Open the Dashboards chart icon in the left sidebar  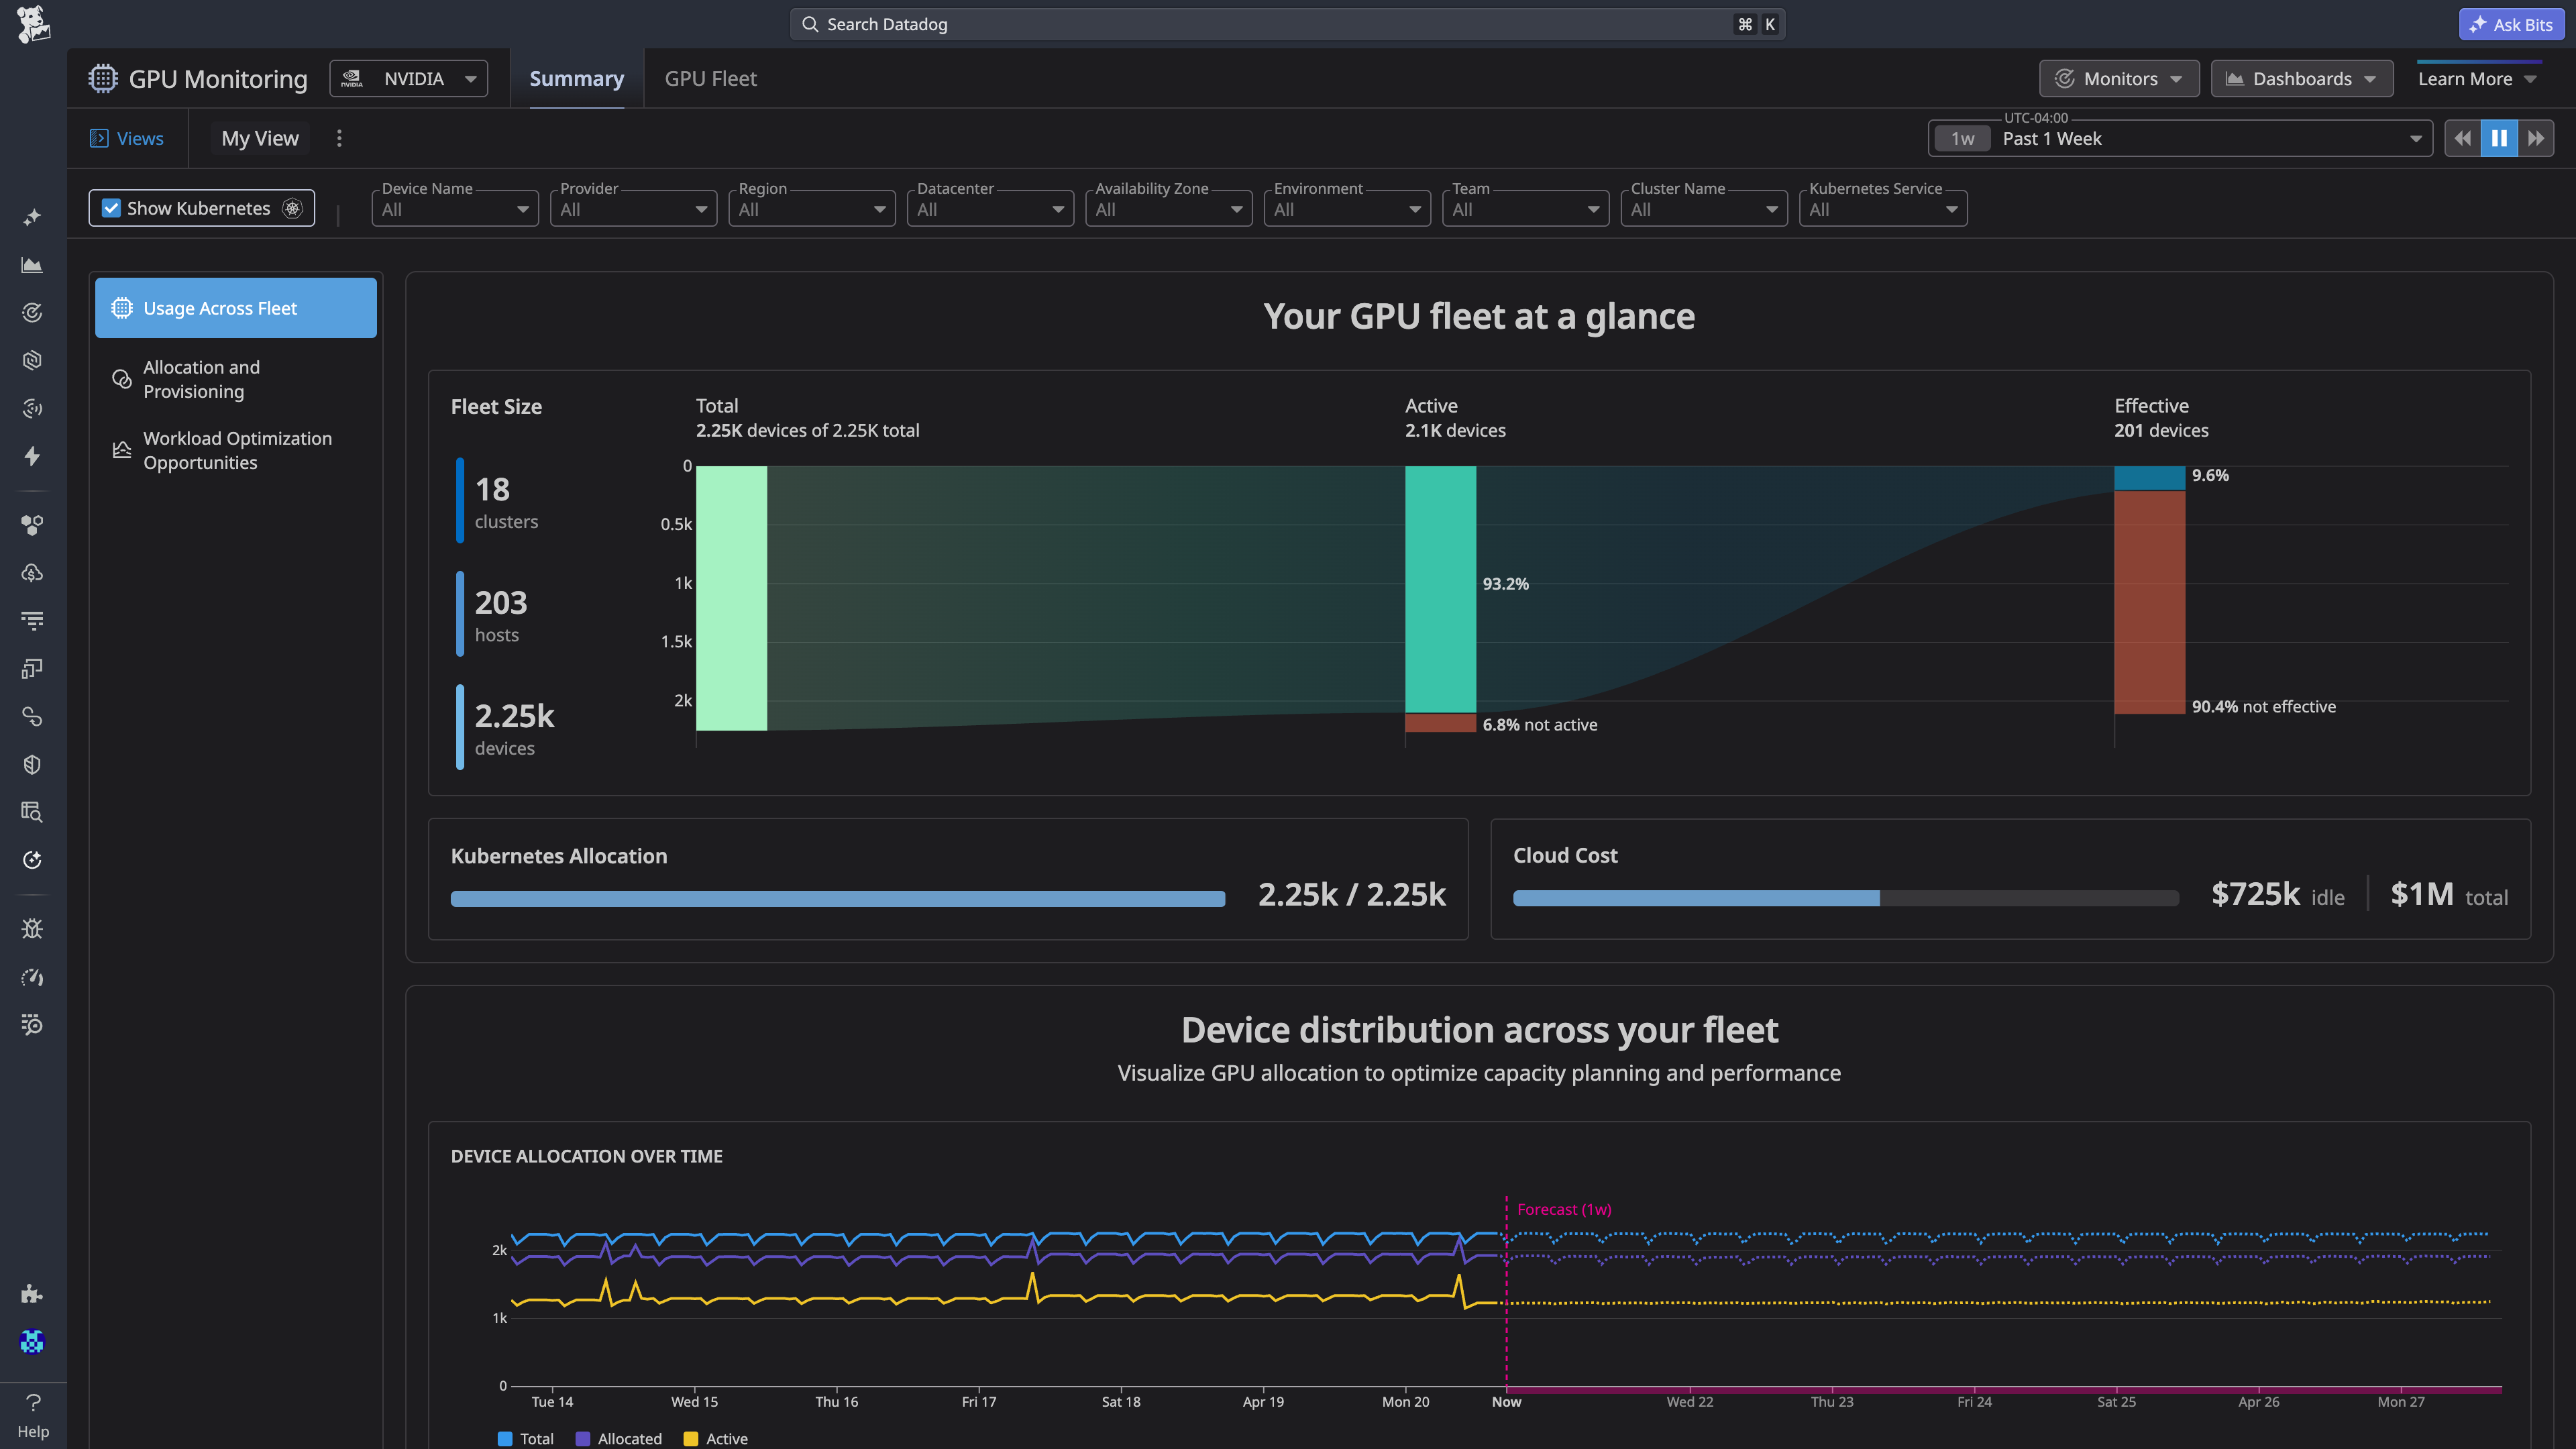point(32,265)
